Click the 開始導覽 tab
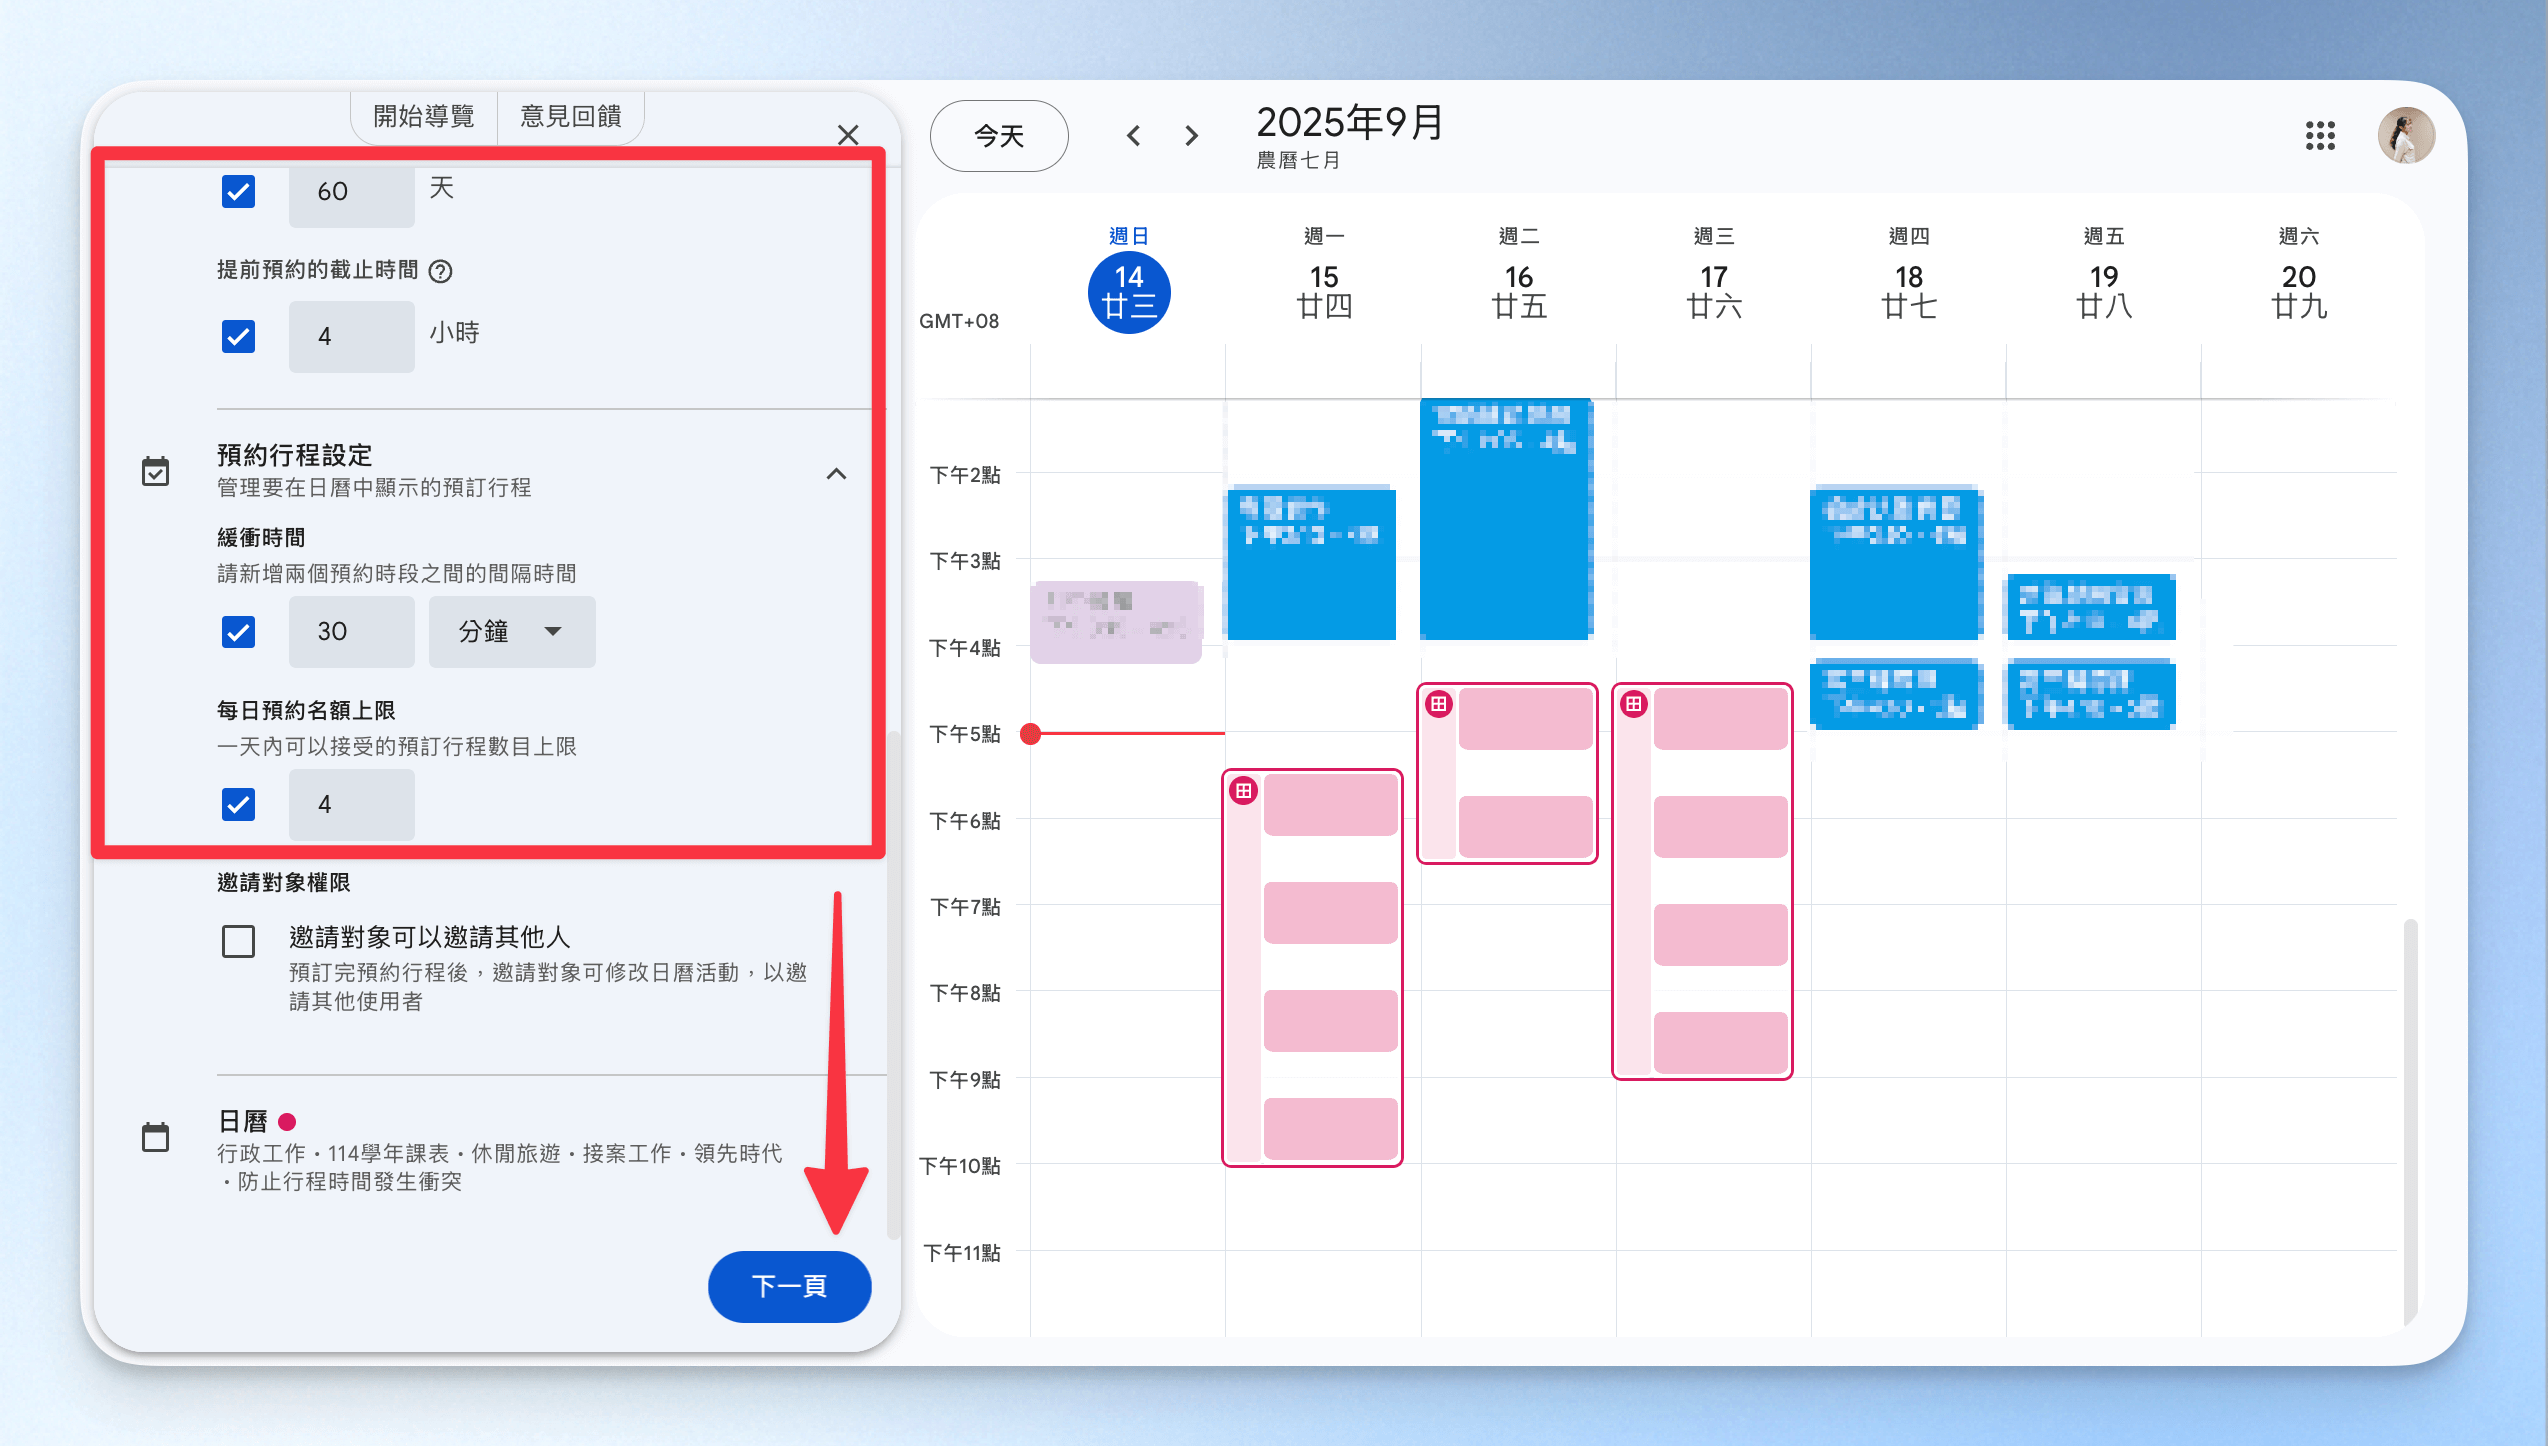Image resolution: width=2548 pixels, height=1446 pixels. [x=424, y=117]
